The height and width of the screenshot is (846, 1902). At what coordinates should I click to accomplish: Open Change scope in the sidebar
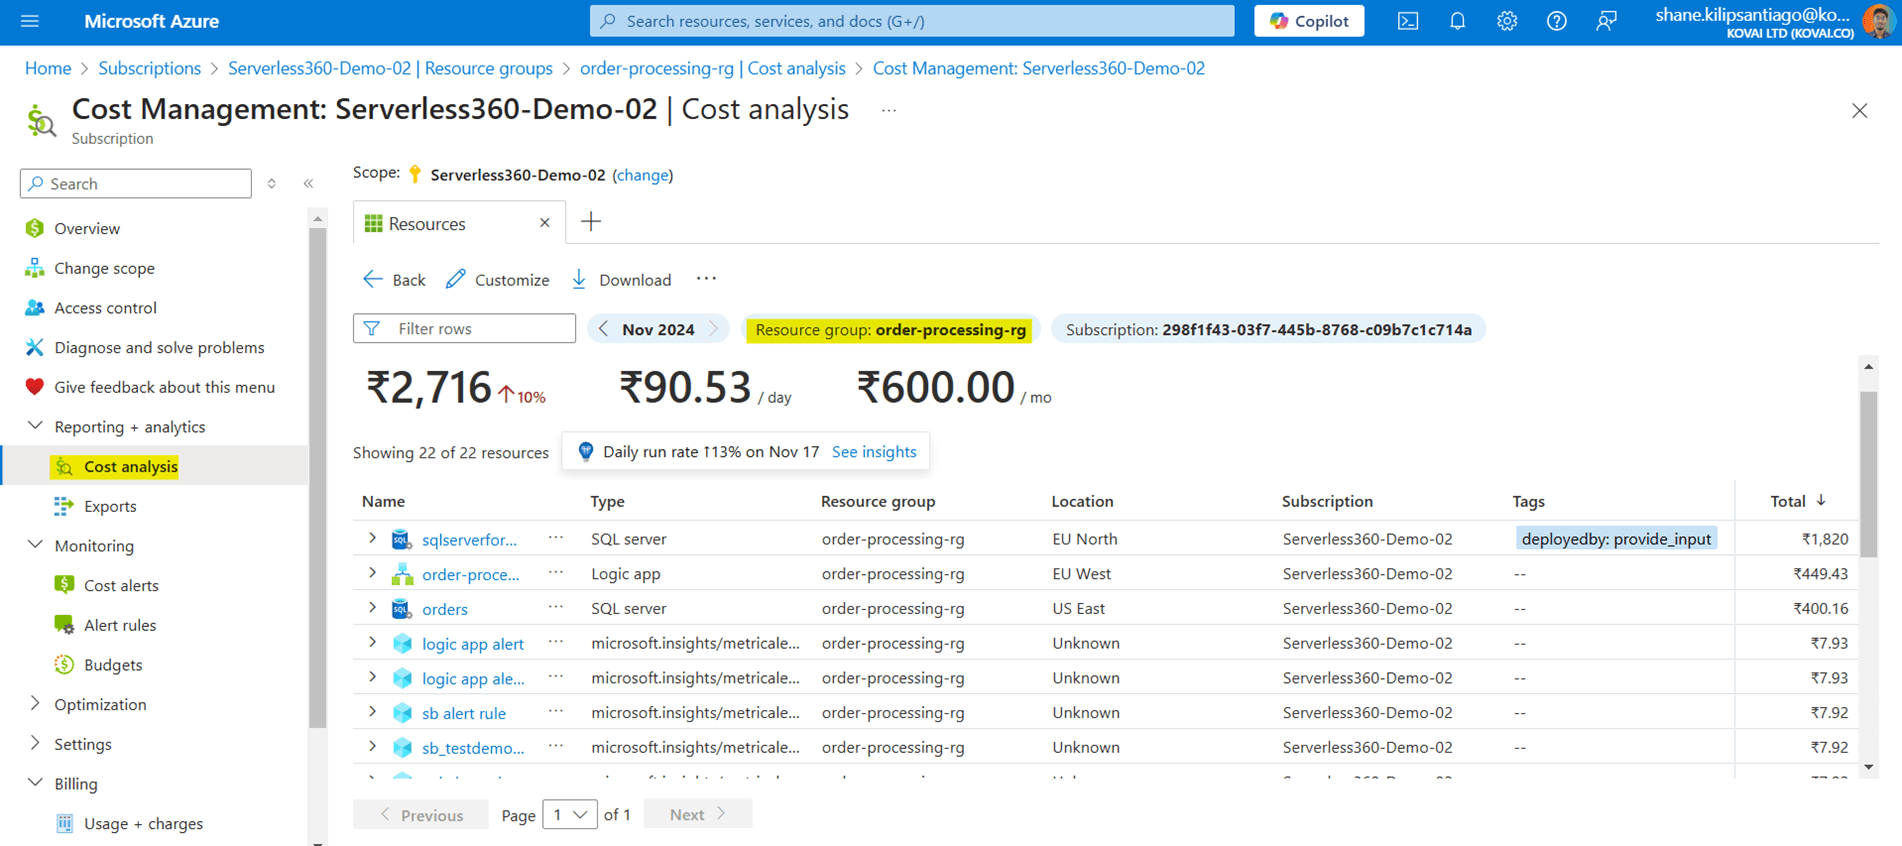pyautogui.click(x=104, y=268)
